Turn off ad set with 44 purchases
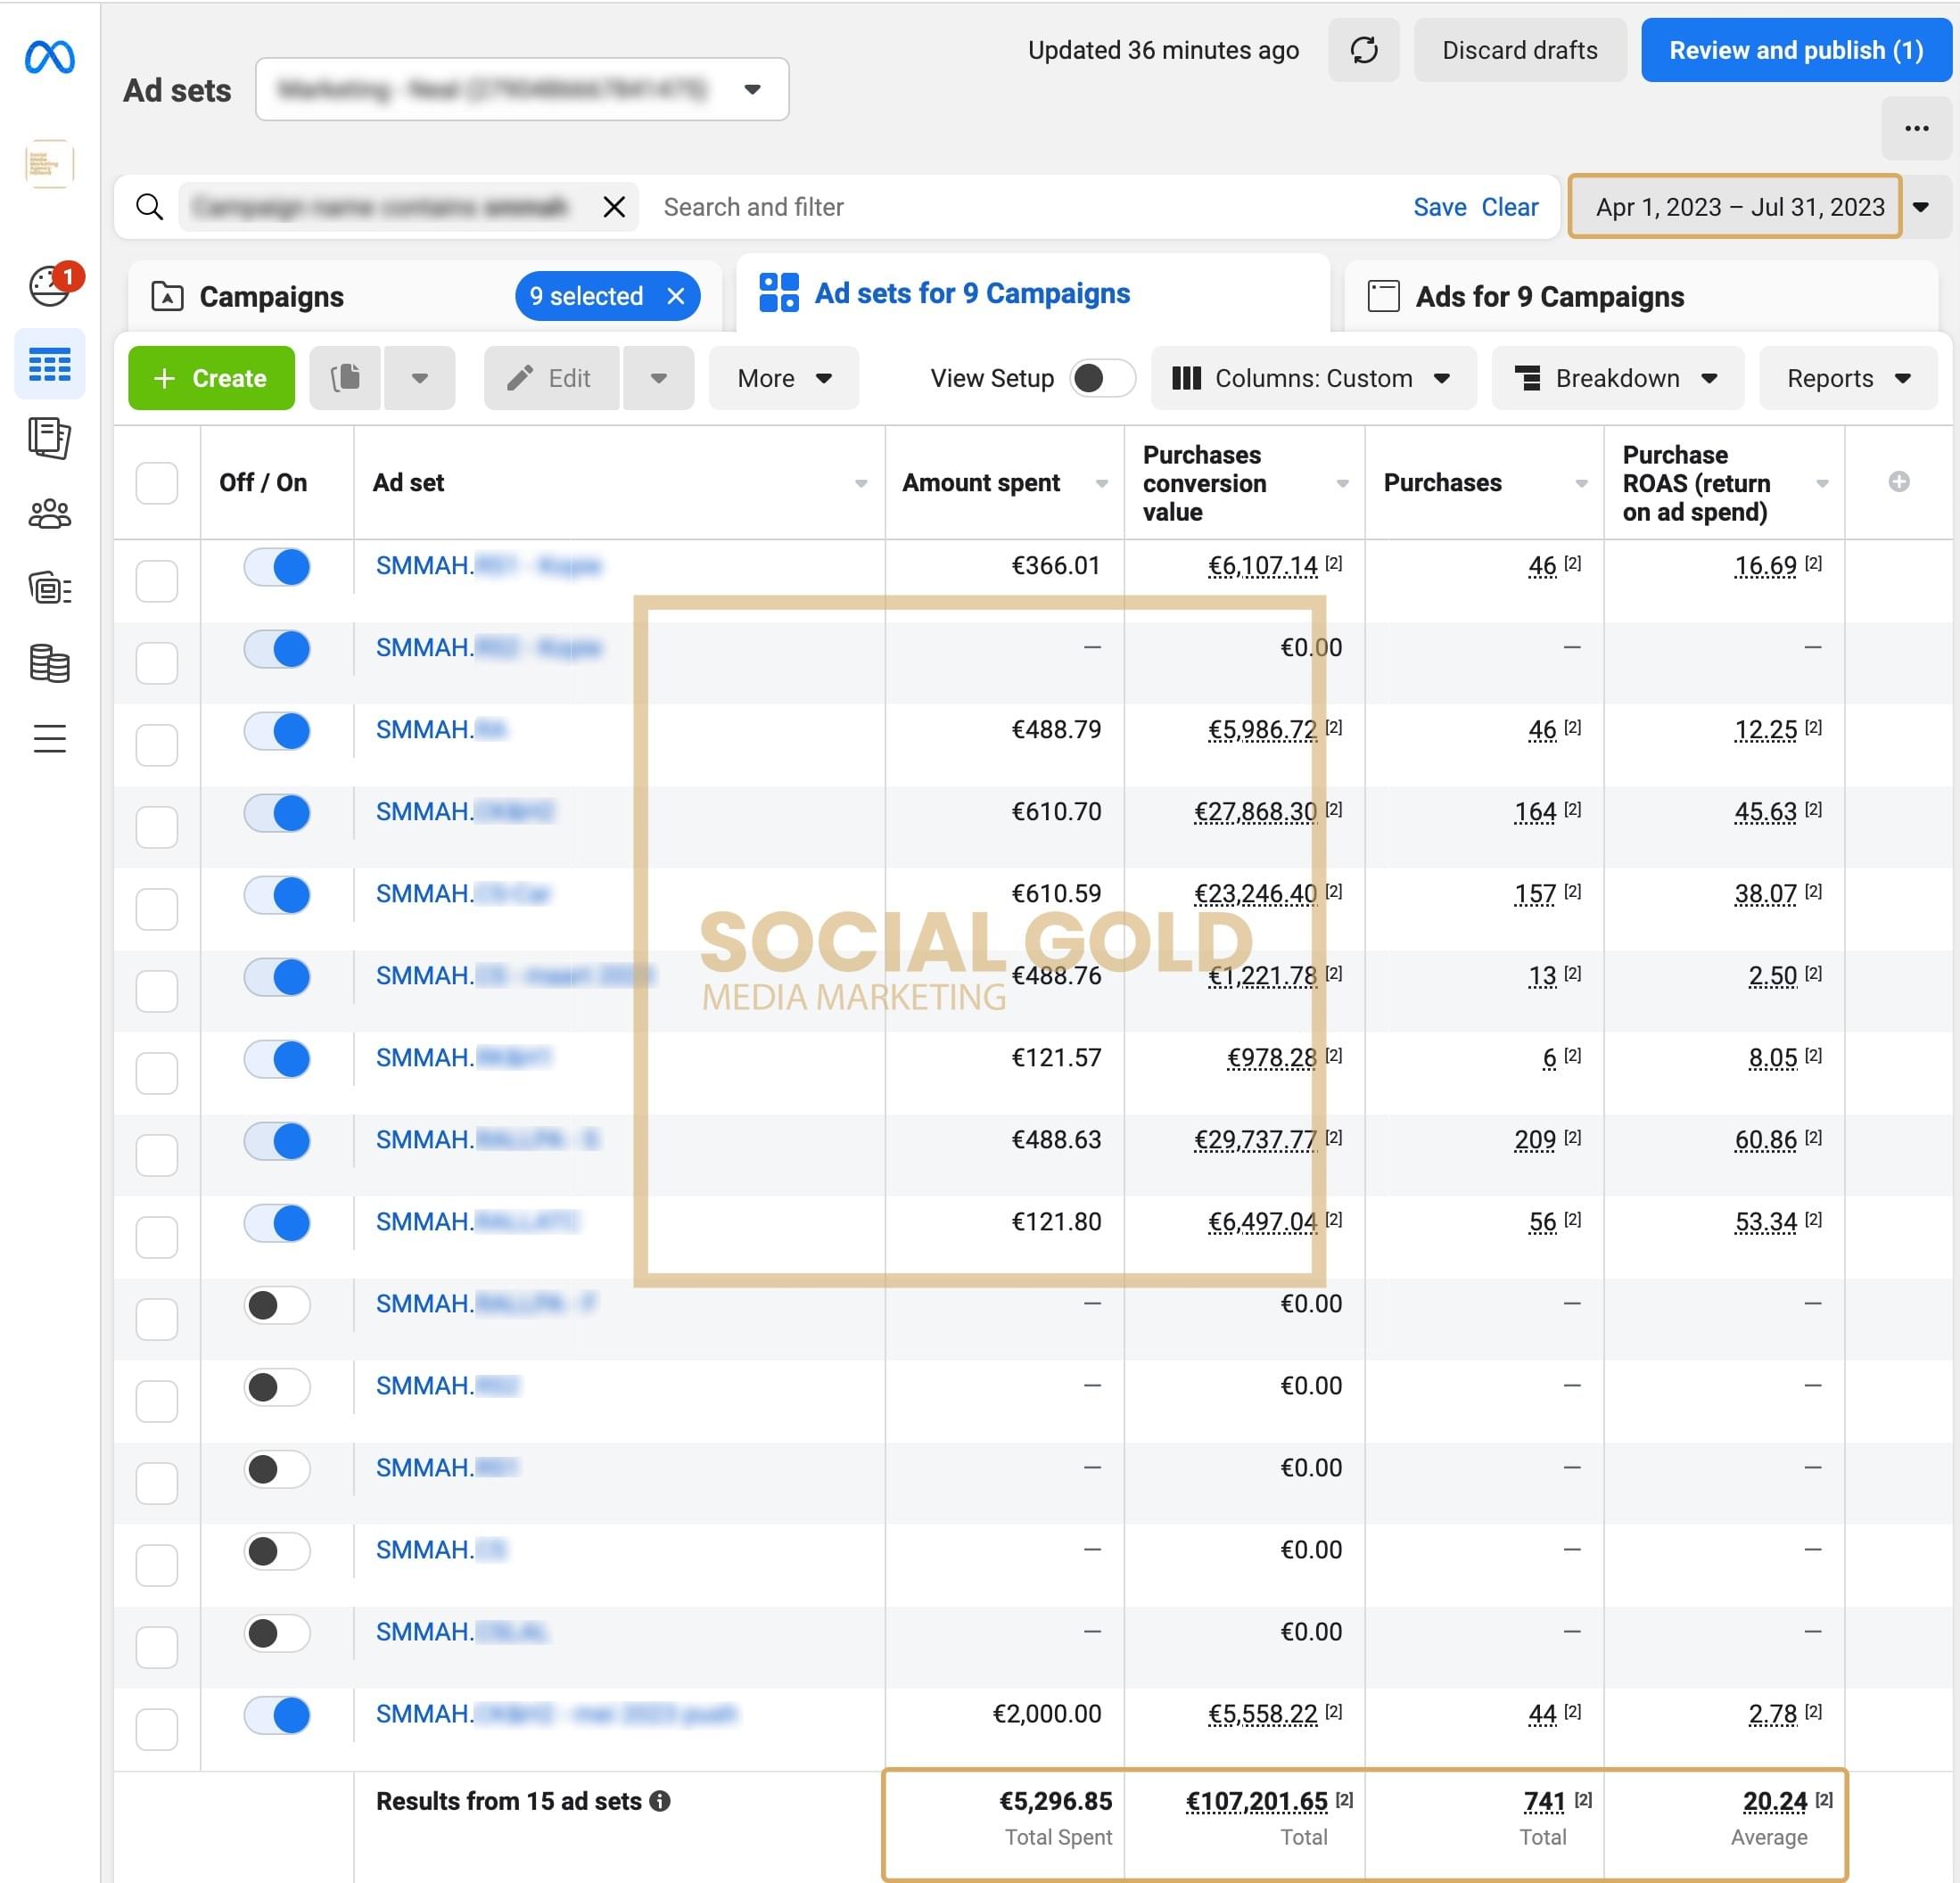 tap(277, 1714)
